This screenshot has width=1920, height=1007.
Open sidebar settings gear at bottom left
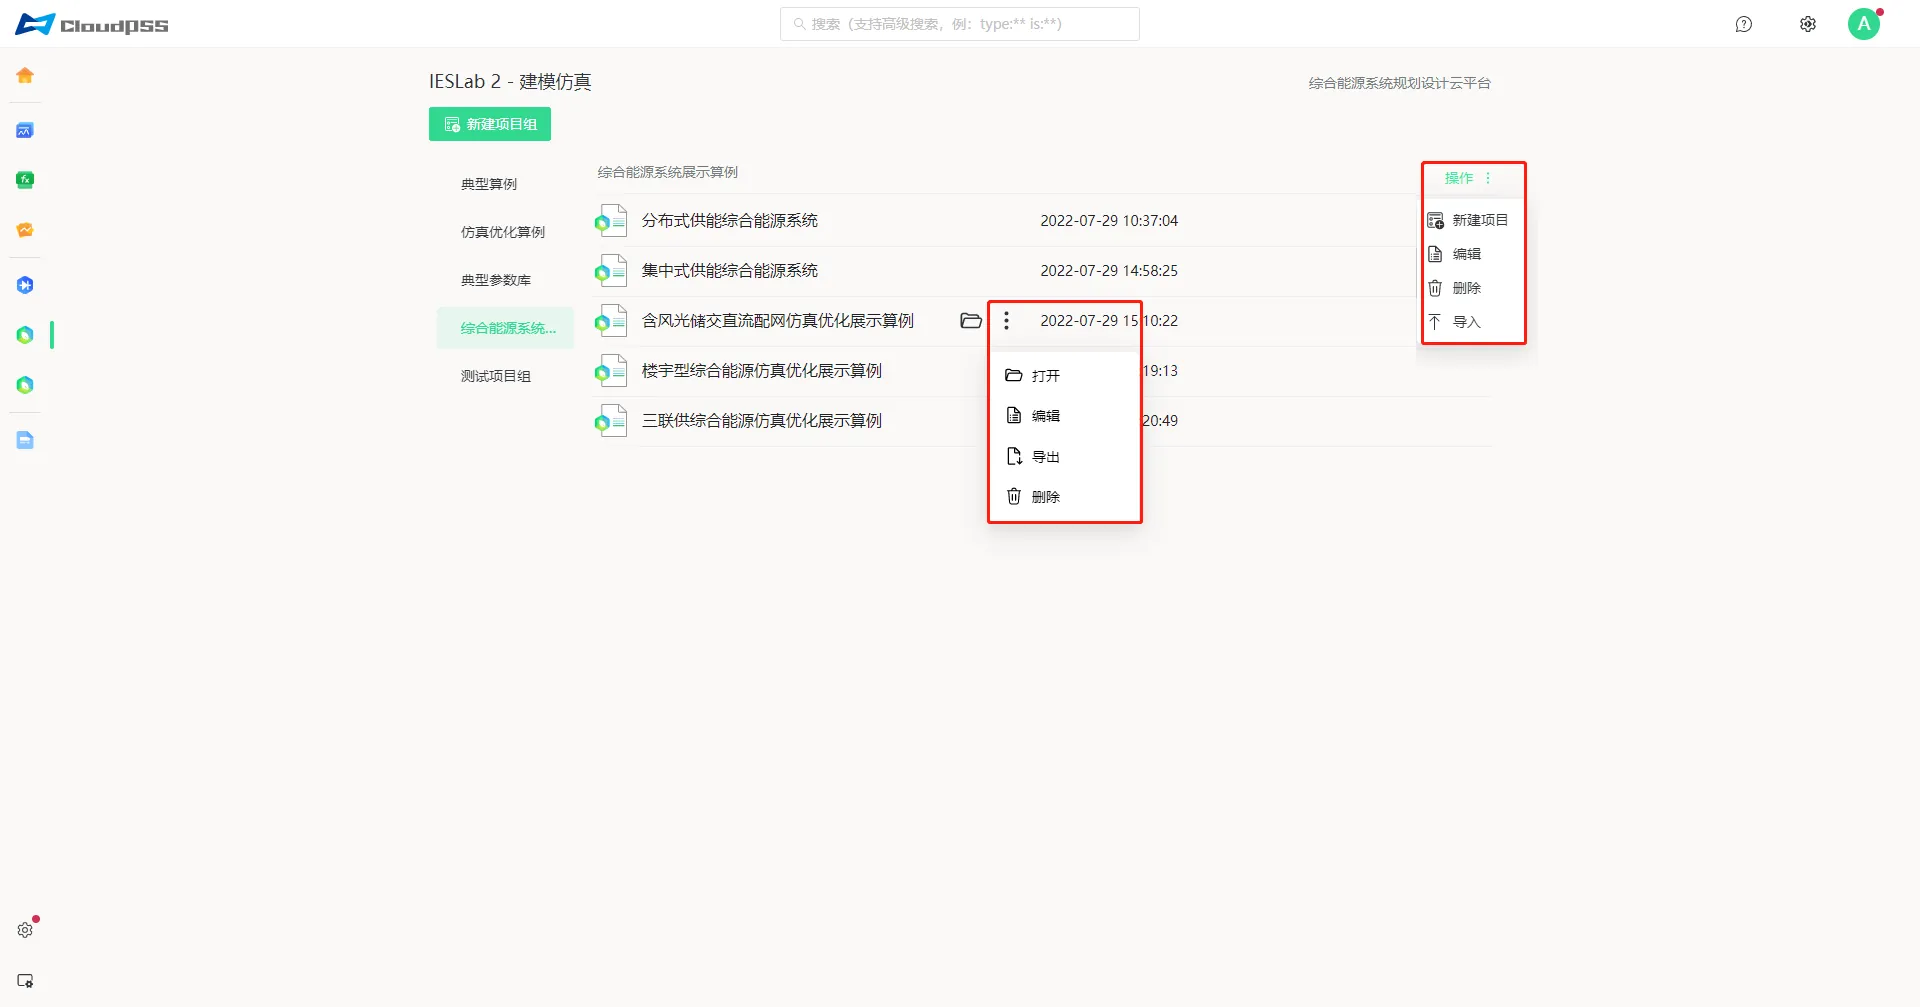[x=25, y=930]
